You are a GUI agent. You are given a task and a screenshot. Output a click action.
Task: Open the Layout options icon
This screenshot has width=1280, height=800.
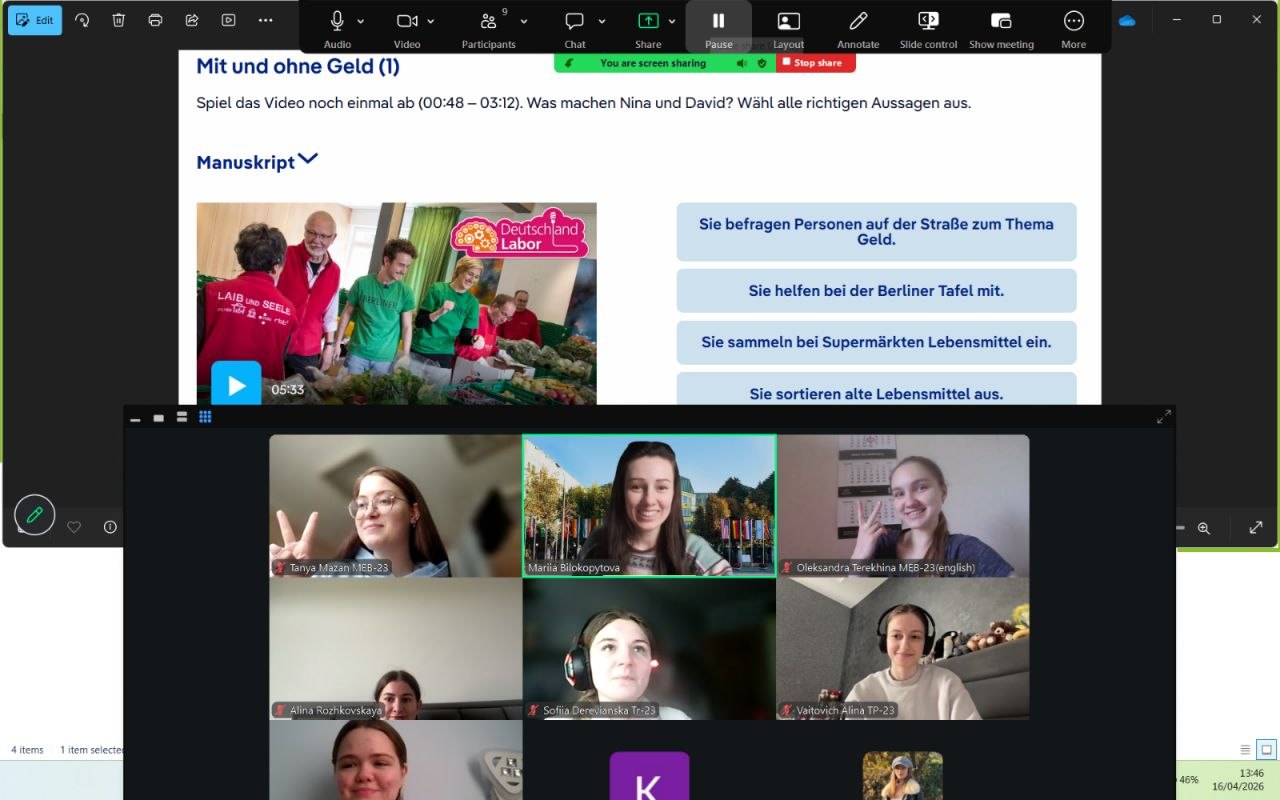(788, 22)
